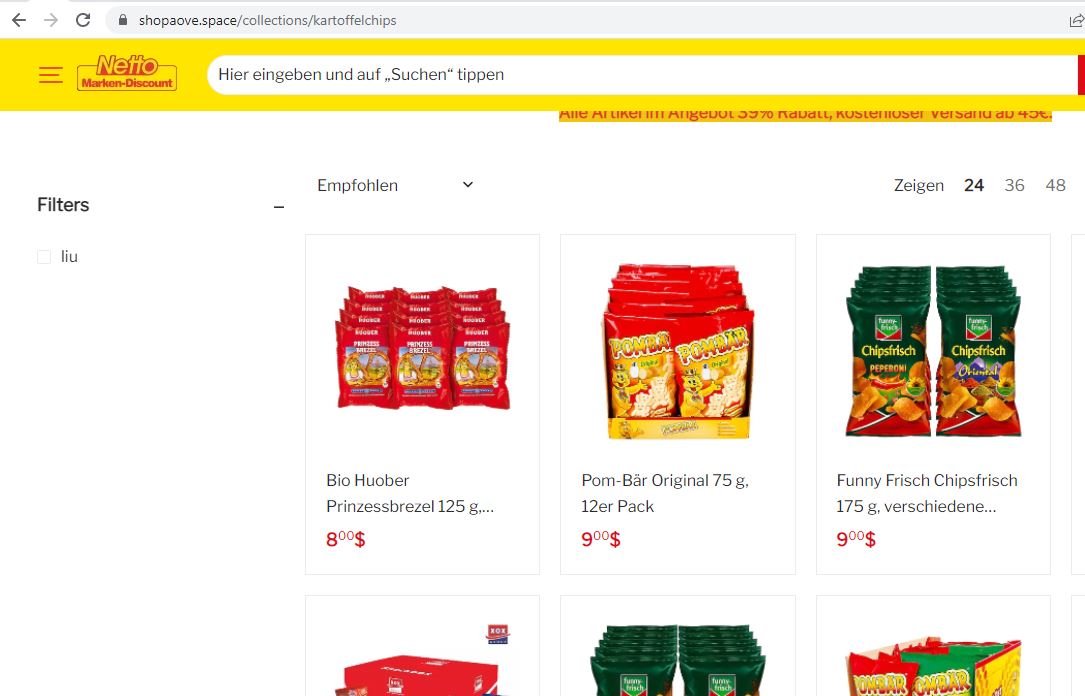Screen dimensions: 1085x696
Task: Select 24 items per page
Action: click(974, 185)
